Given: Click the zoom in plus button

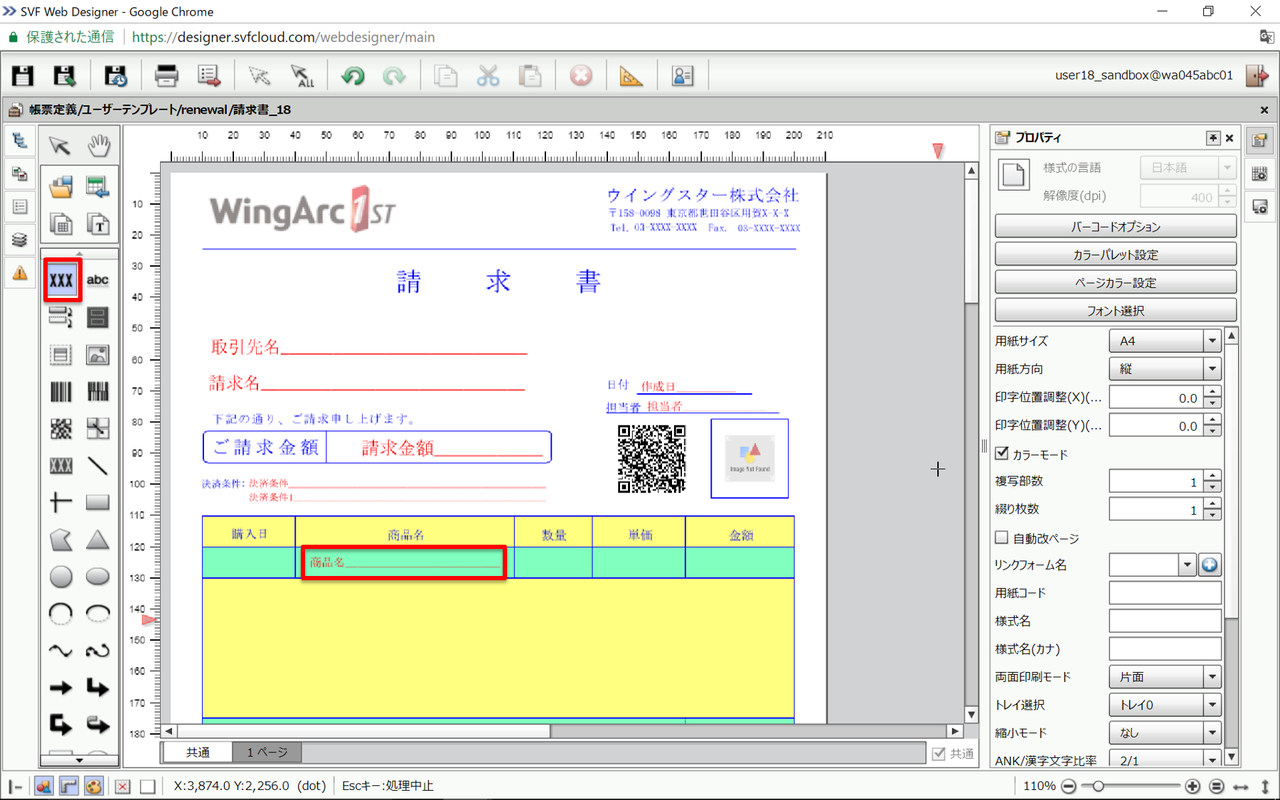Looking at the screenshot, I should tap(1193, 786).
